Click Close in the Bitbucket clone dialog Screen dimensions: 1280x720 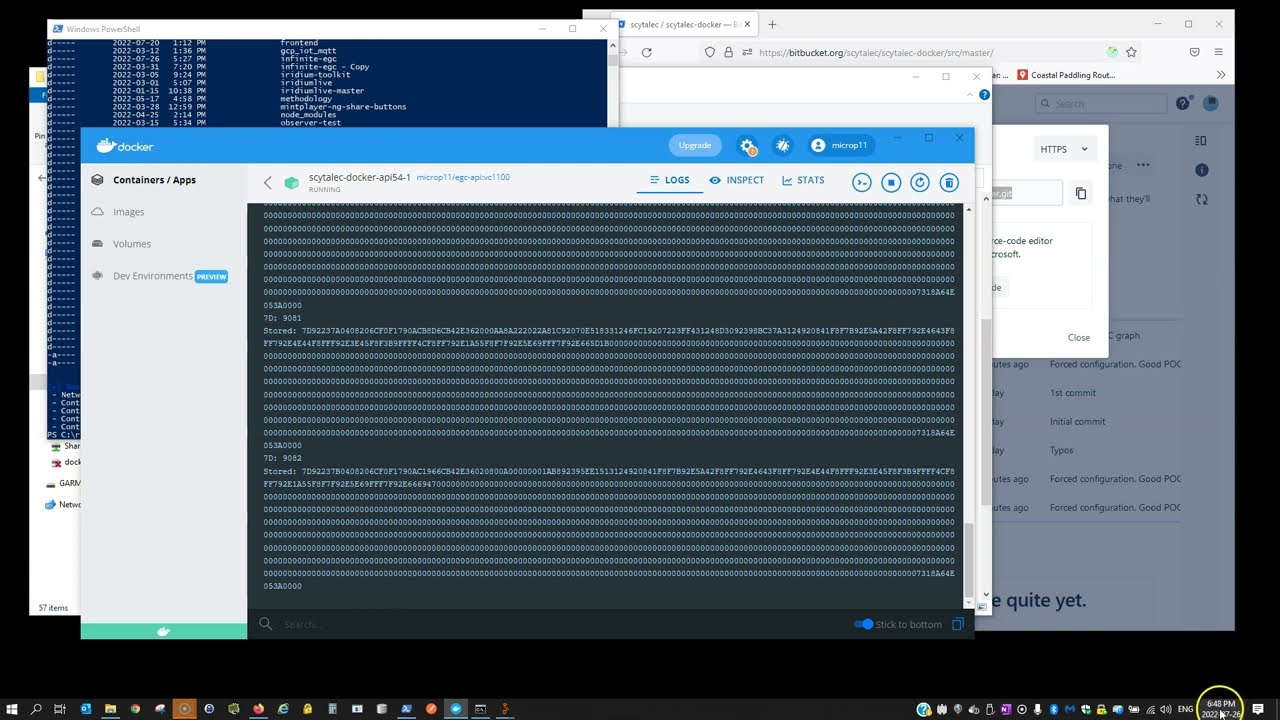click(x=1078, y=337)
